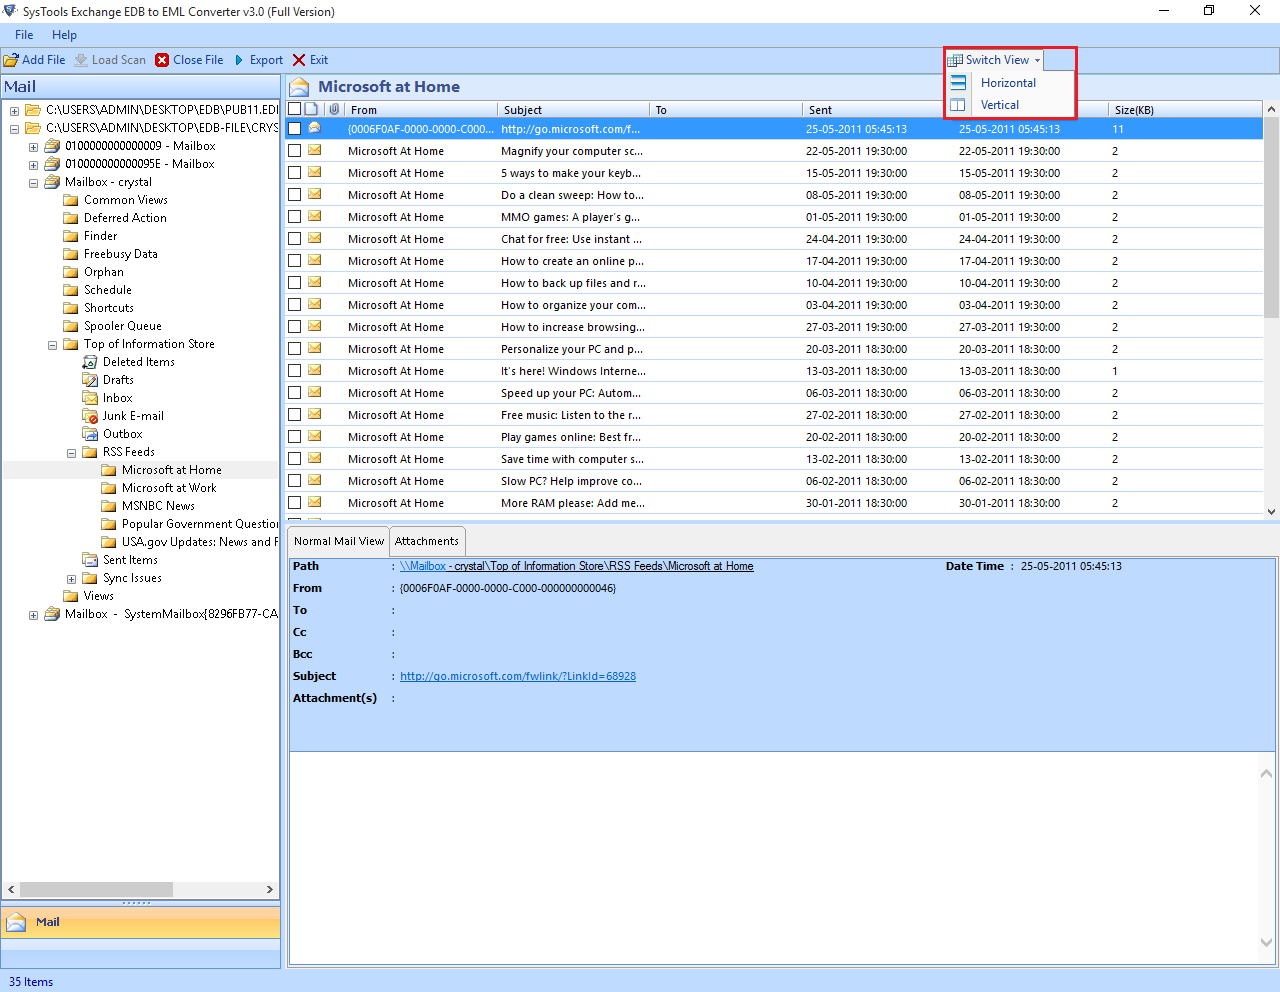This screenshot has height=992, width=1280.
Task: Open the File menu
Action: coord(24,35)
